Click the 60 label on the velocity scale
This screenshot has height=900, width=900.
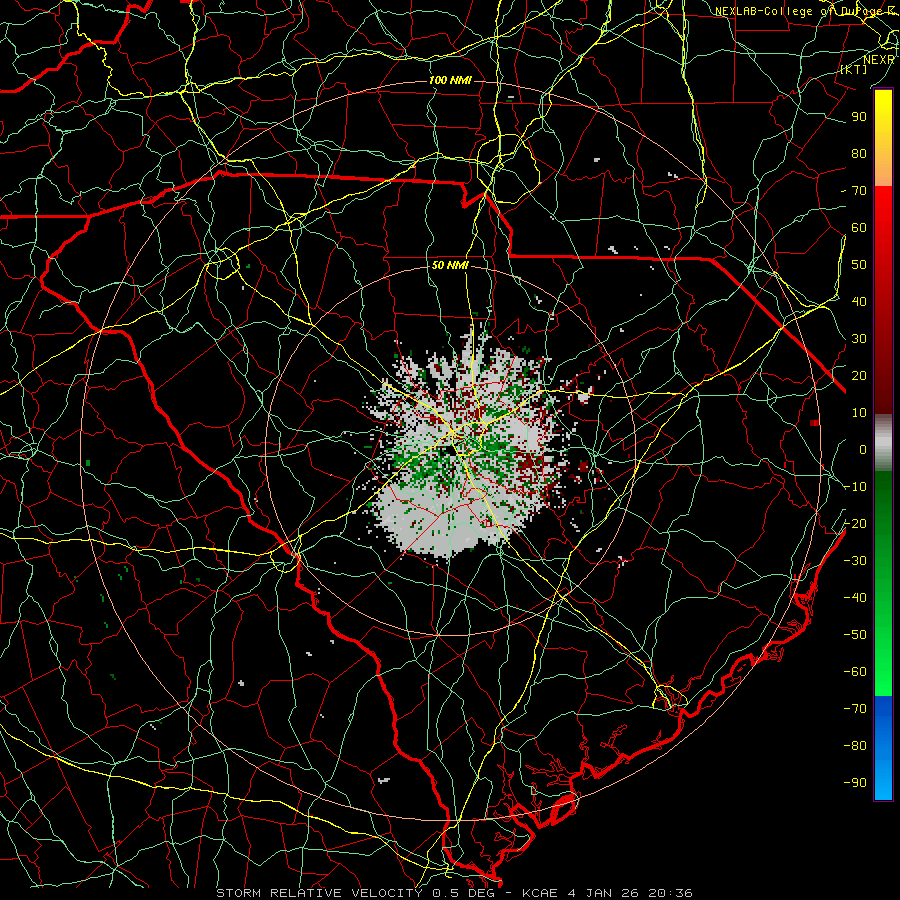click(859, 227)
